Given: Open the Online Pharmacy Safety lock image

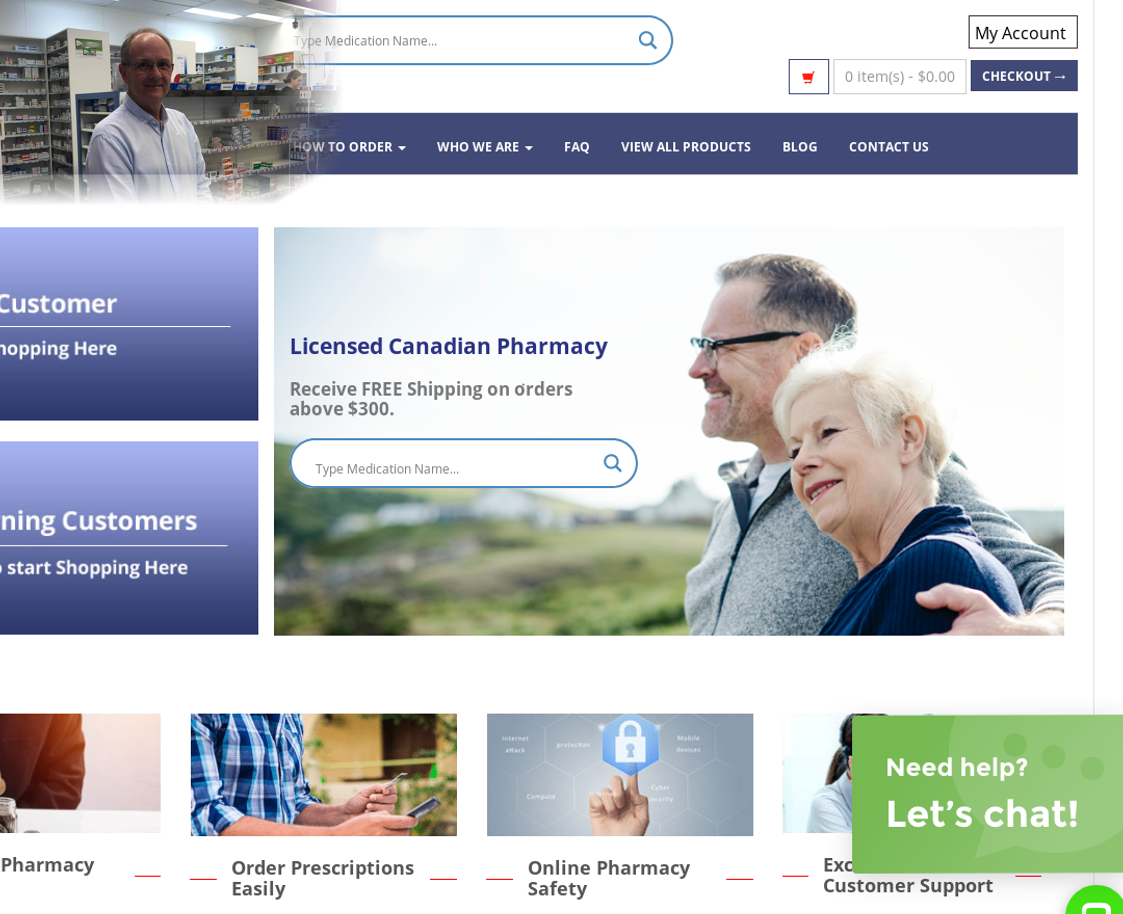Looking at the screenshot, I should point(620,774).
